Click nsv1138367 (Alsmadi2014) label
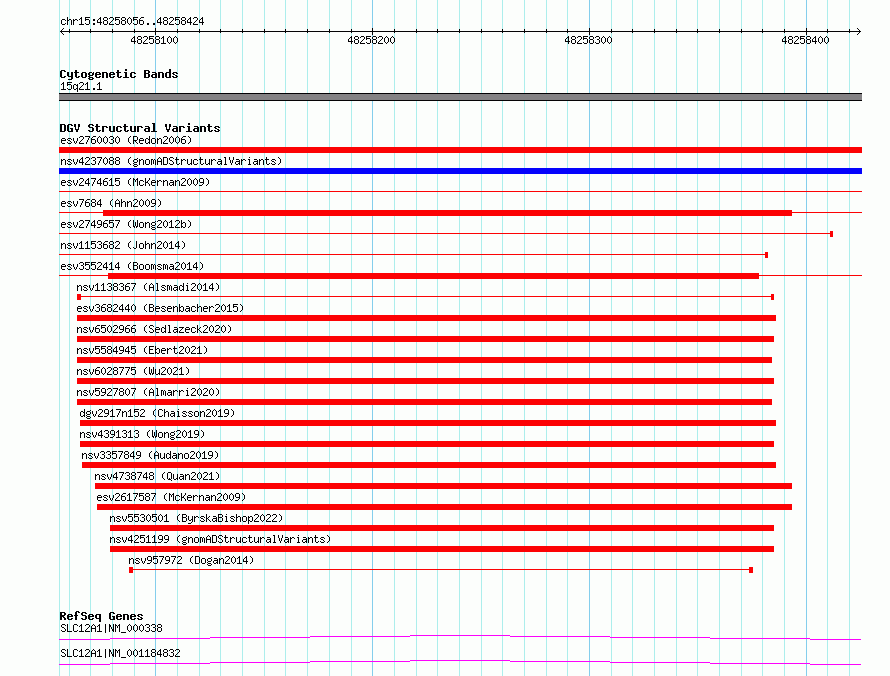Viewport: 890px width, 676px height. coord(148,287)
